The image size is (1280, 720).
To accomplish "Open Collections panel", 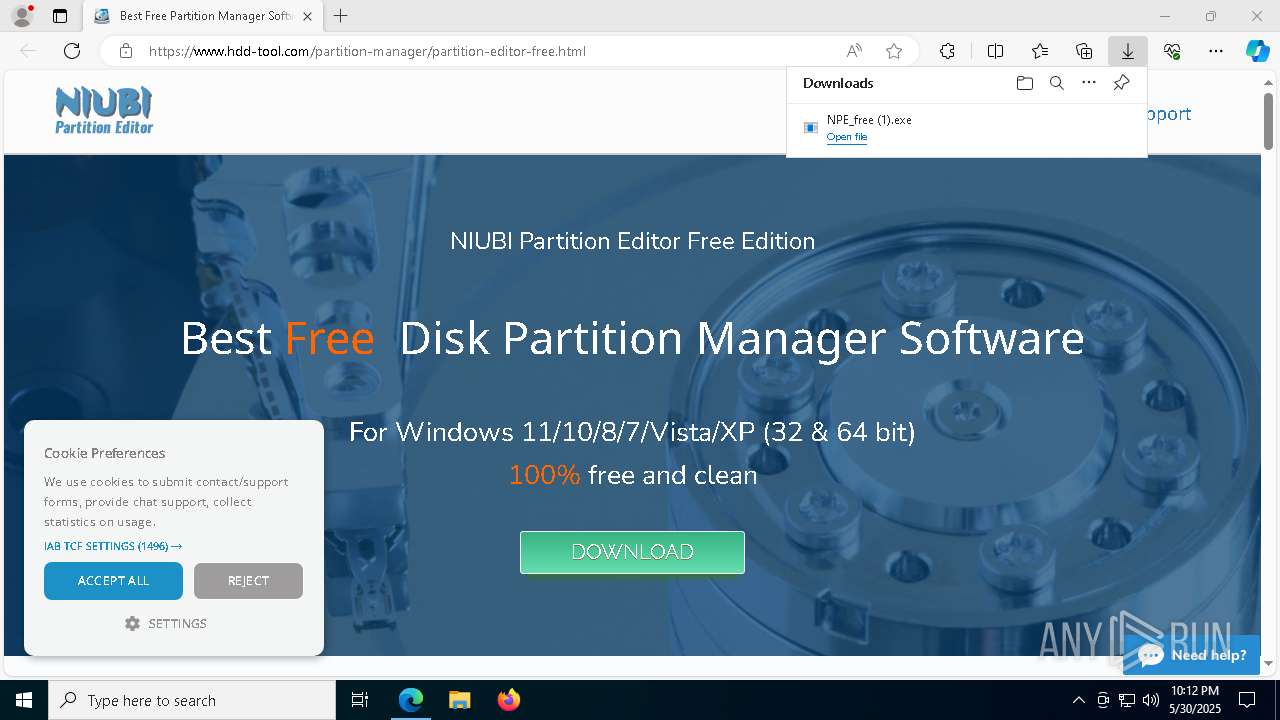I will 1084,51.
